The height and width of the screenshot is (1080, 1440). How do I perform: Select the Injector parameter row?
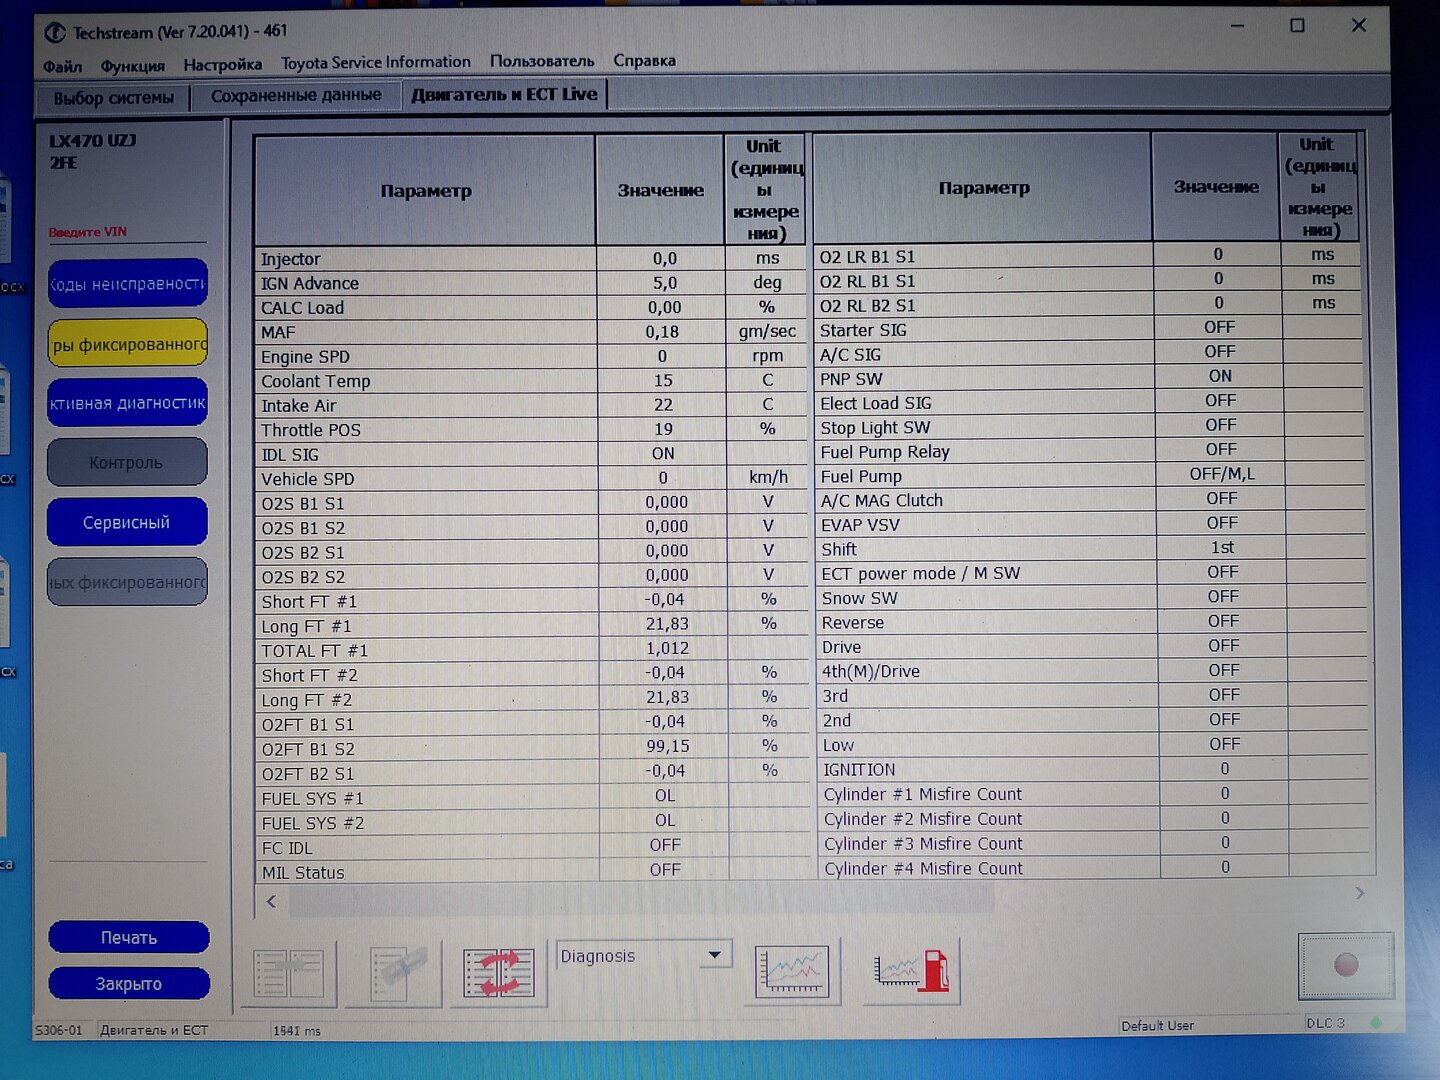pos(530,258)
